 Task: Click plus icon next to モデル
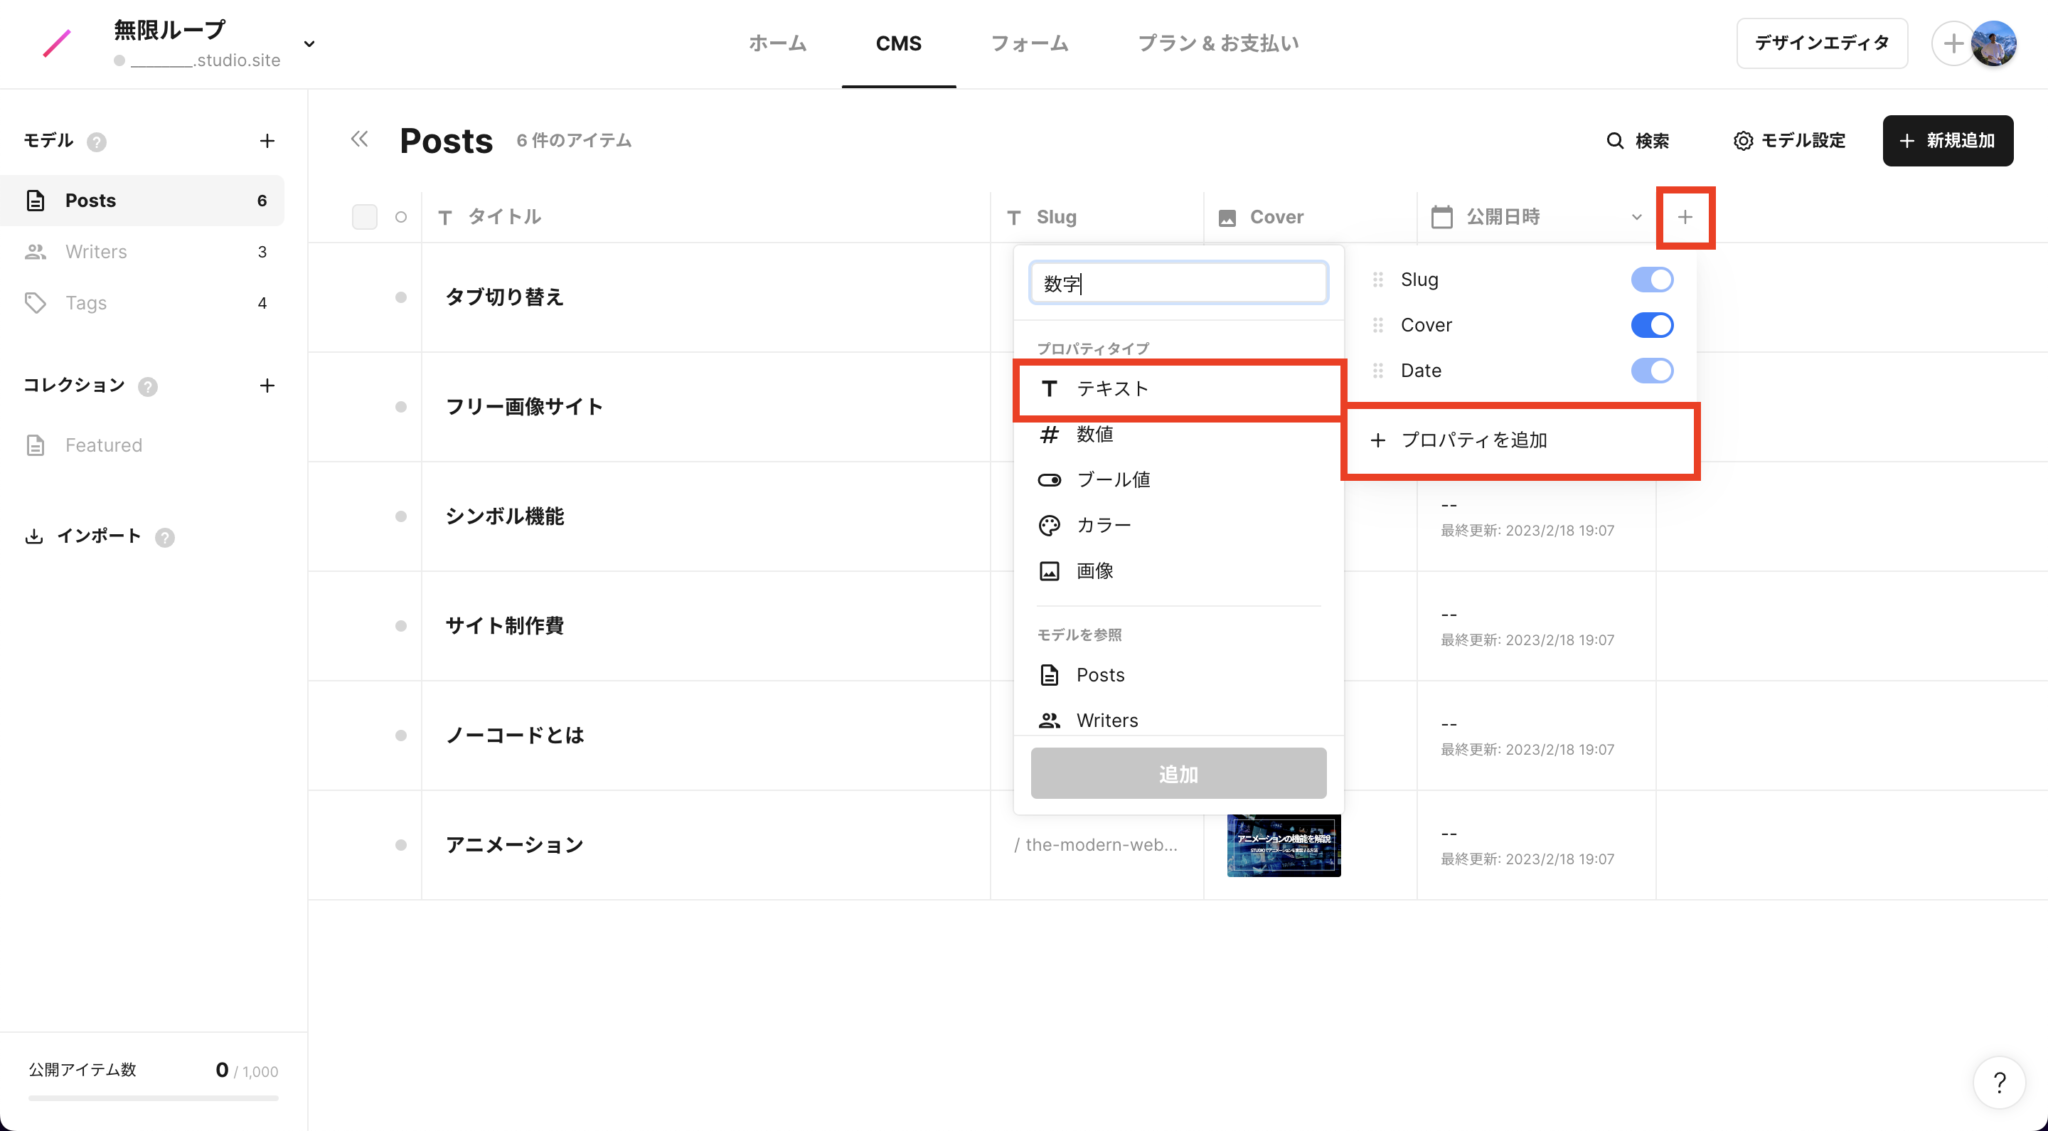(267, 141)
